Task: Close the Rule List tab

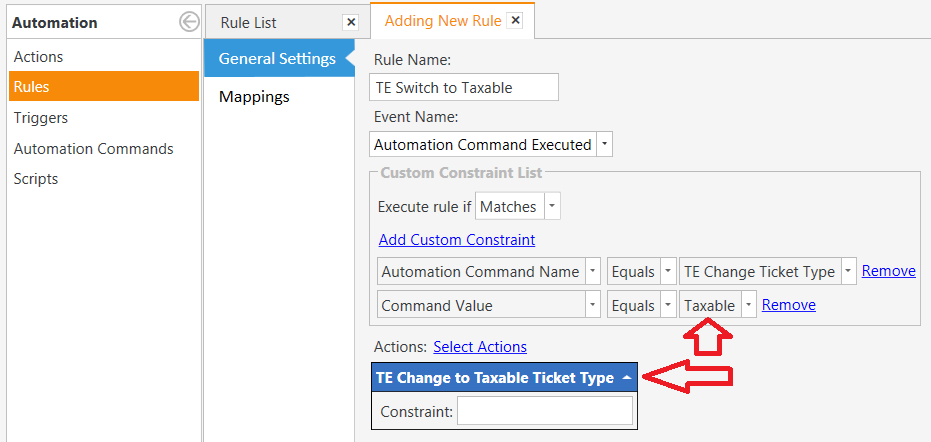Action: (350, 22)
